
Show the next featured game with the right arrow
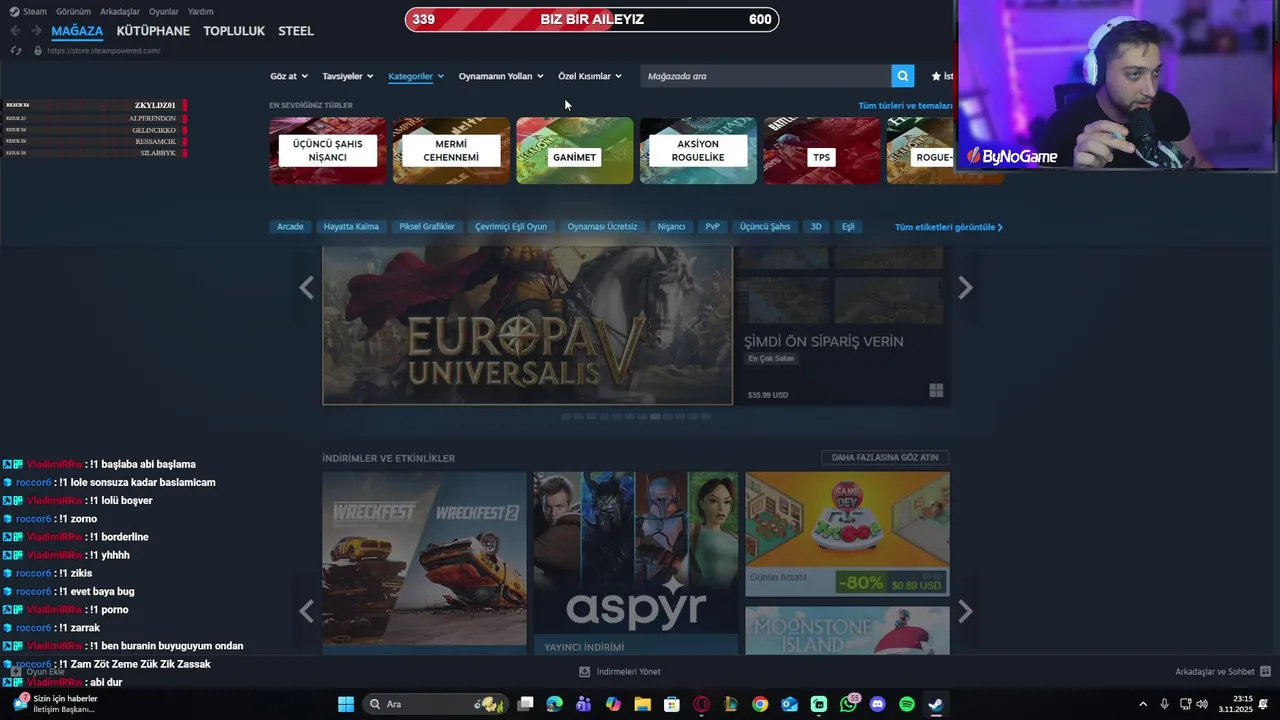[965, 288]
